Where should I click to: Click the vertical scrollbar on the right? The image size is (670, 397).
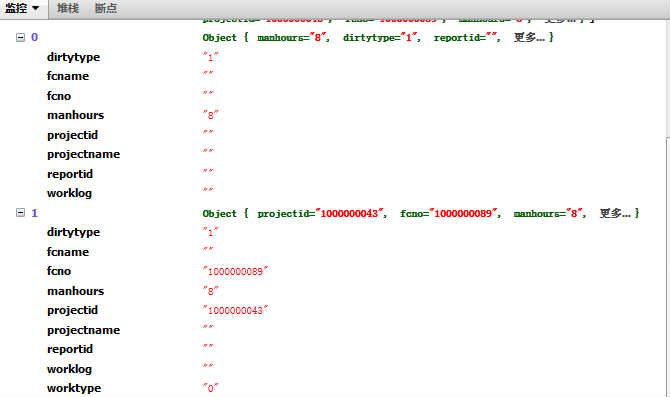coord(667,265)
